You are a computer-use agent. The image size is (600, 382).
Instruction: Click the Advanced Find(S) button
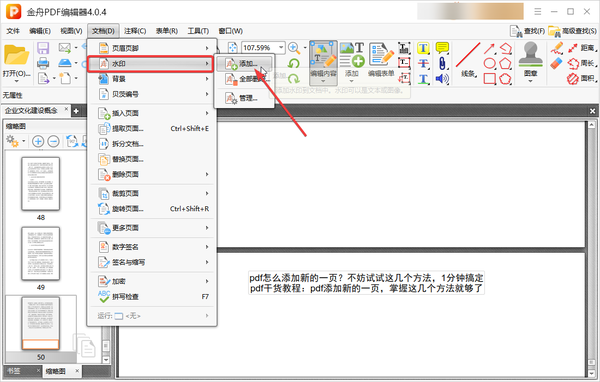(x=572, y=31)
